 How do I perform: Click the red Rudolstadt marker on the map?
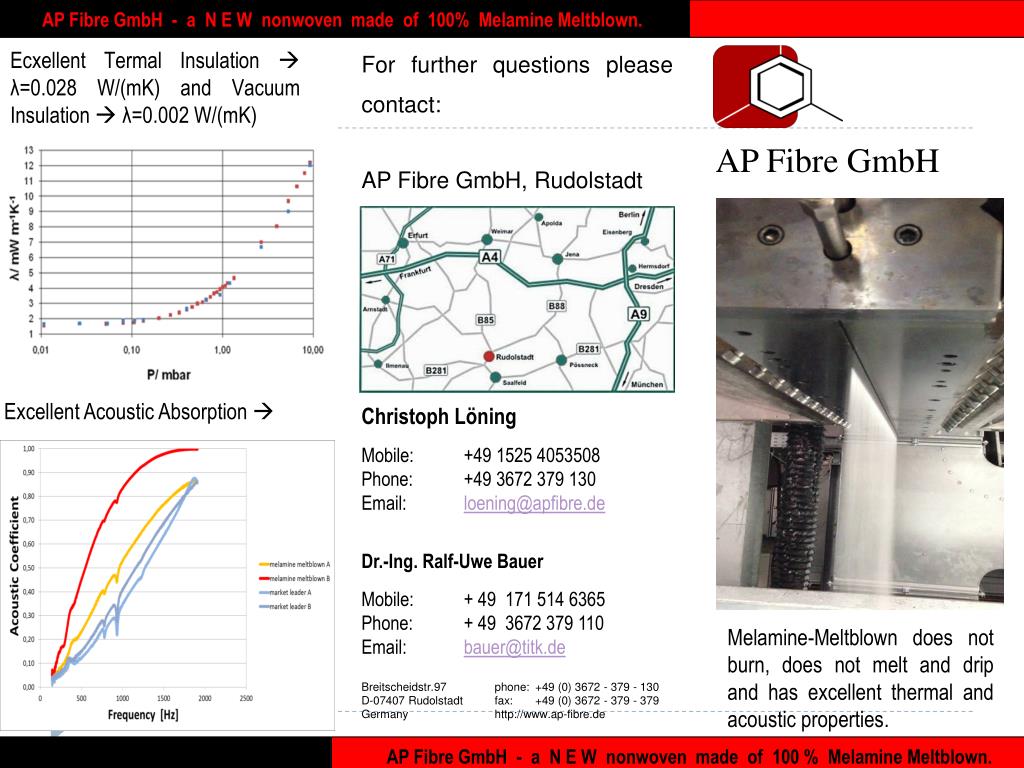coord(488,356)
